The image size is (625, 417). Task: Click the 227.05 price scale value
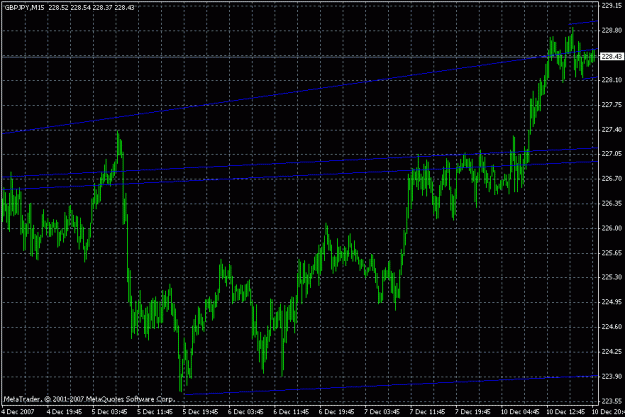pos(611,153)
